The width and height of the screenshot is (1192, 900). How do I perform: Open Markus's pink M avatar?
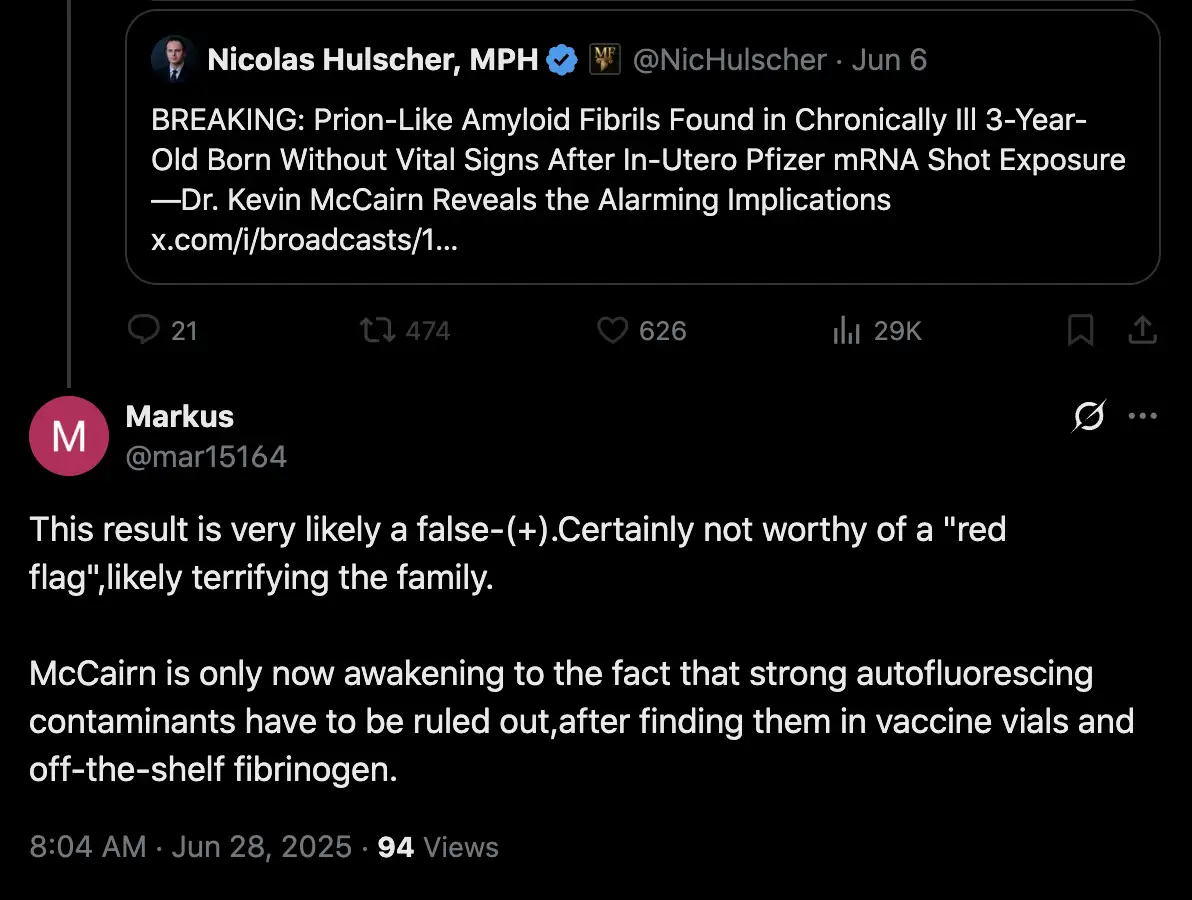[69, 436]
